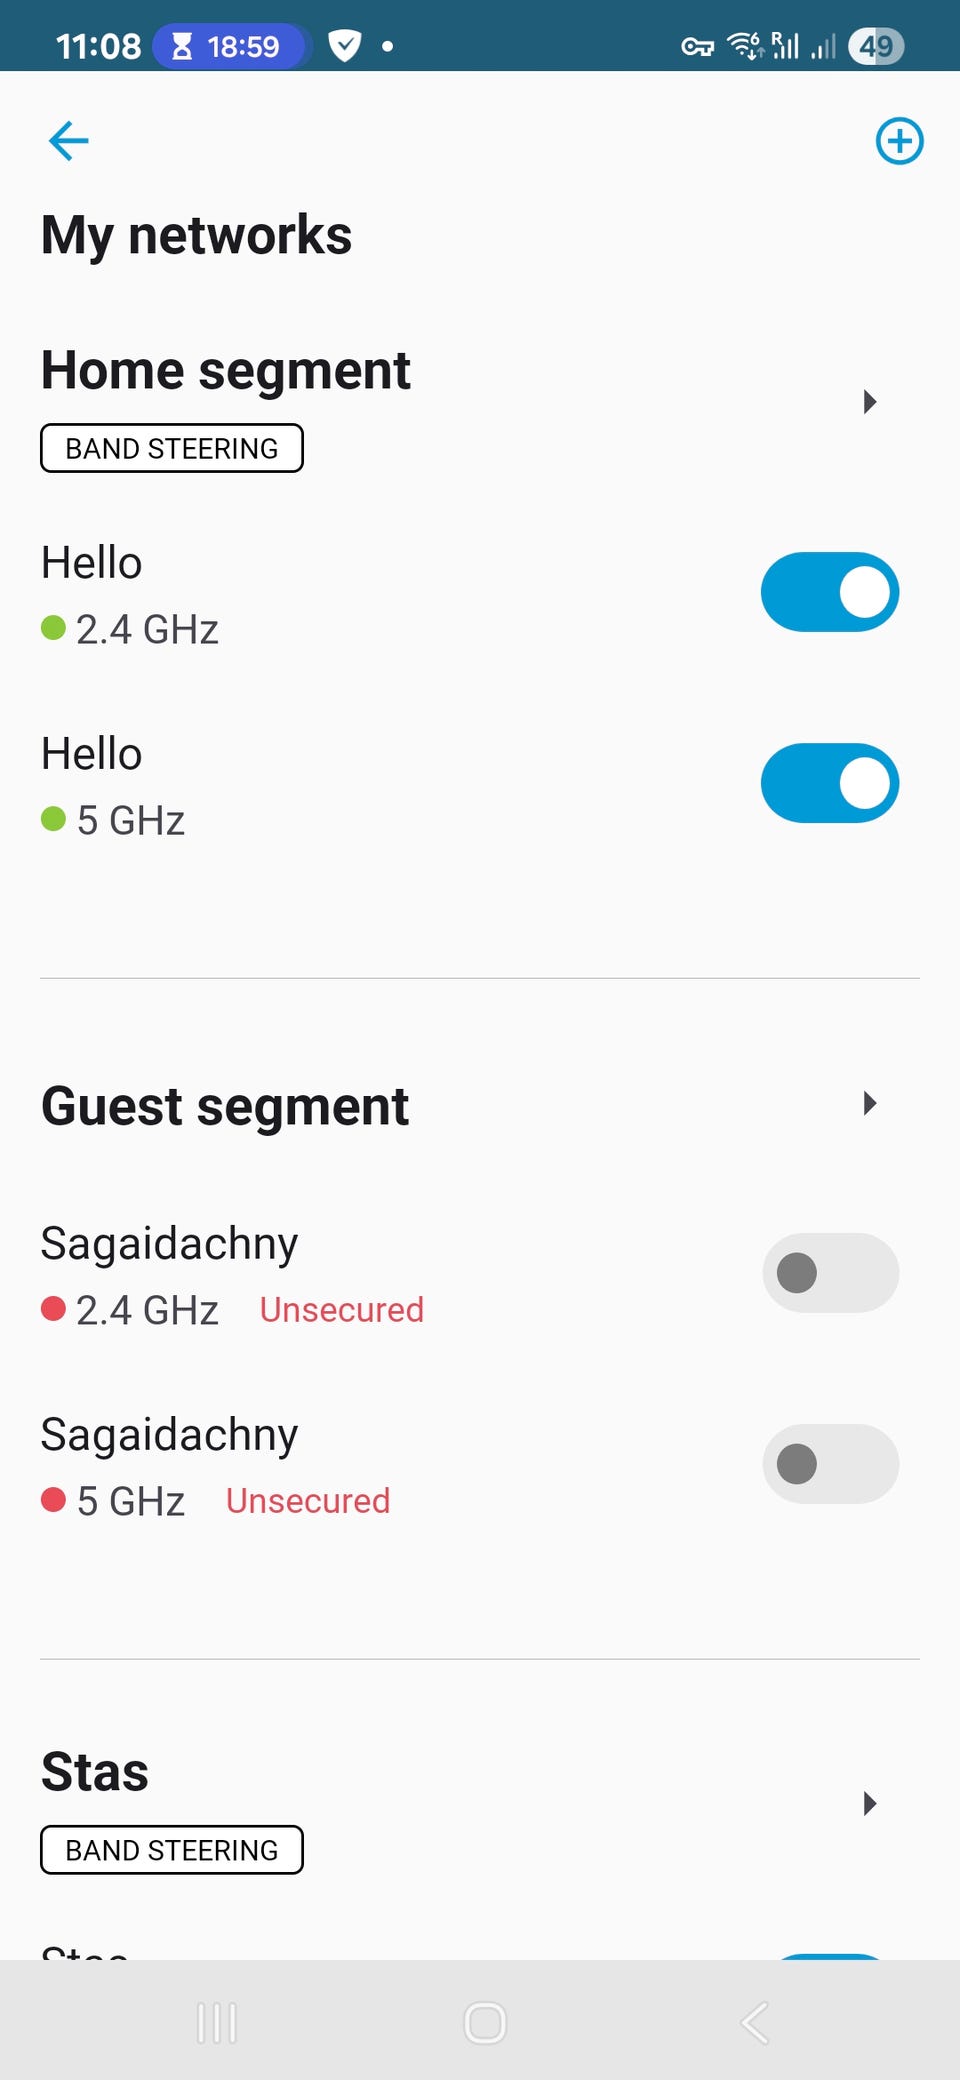Tap the add network plus icon
The height and width of the screenshot is (2080, 960).
pos(899,141)
